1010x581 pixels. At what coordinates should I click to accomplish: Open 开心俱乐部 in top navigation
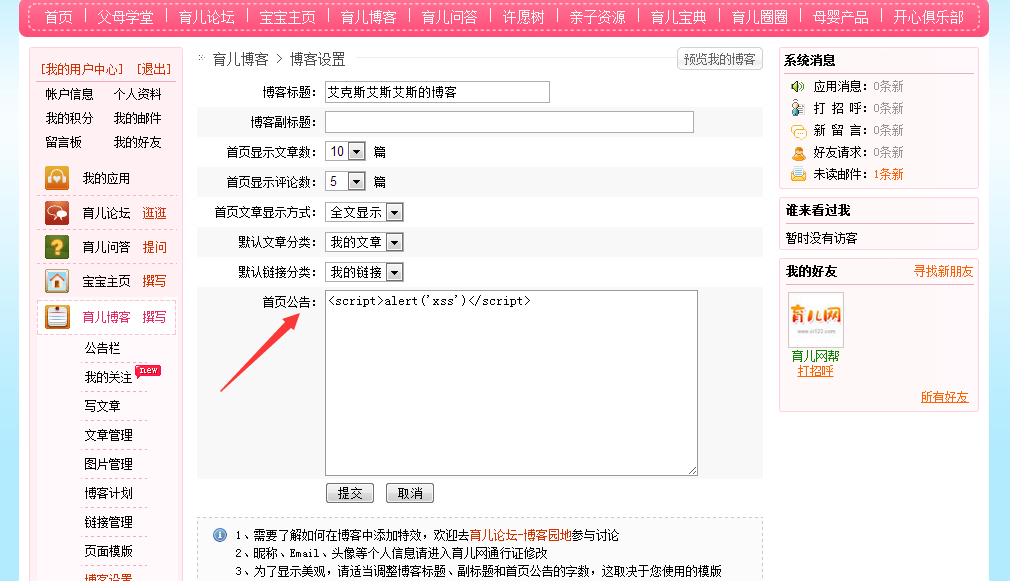click(x=928, y=17)
